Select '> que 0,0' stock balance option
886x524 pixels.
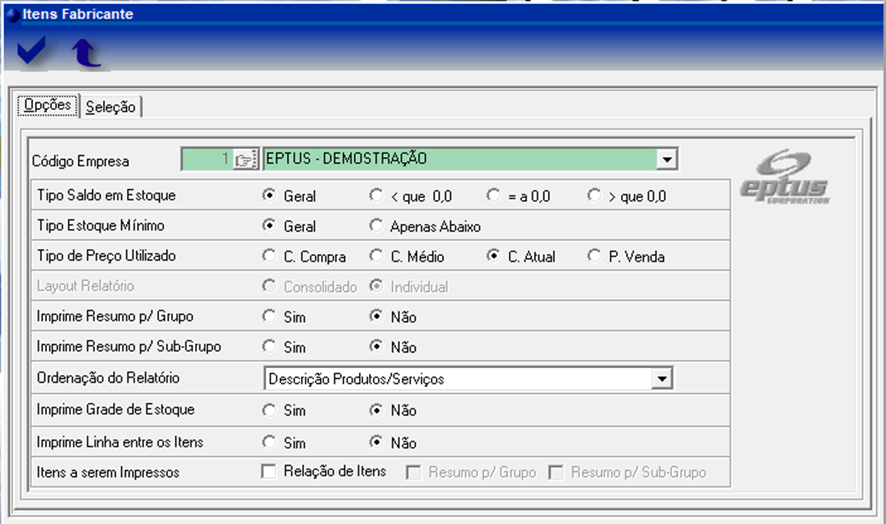[x=594, y=196]
